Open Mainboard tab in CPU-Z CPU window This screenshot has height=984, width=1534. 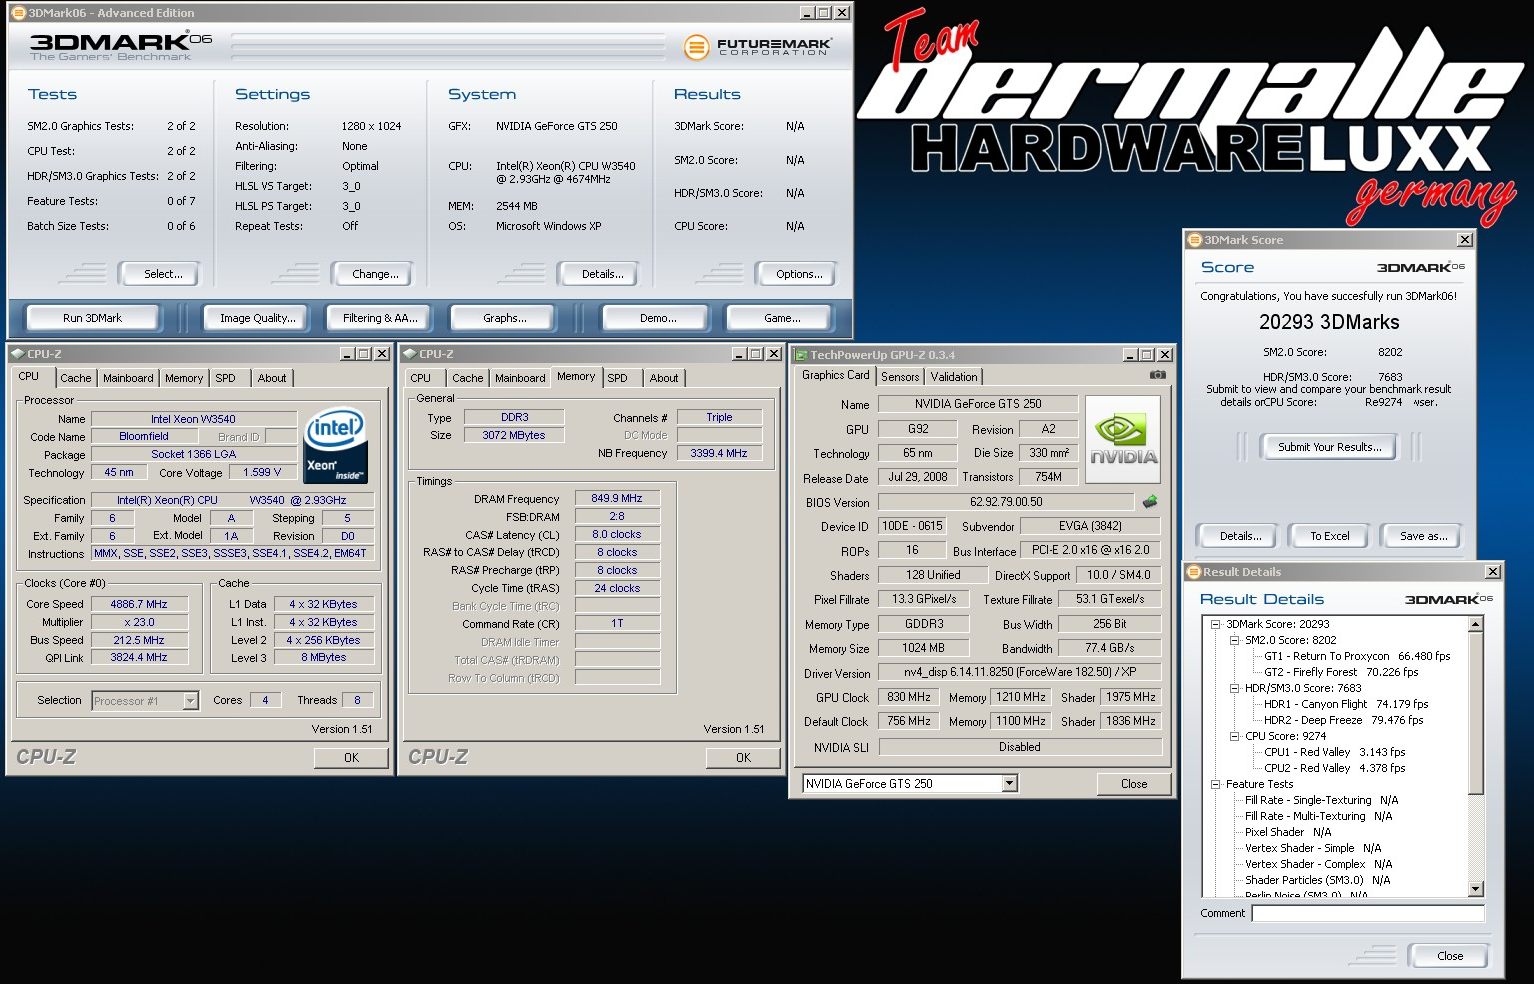click(x=128, y=378)
